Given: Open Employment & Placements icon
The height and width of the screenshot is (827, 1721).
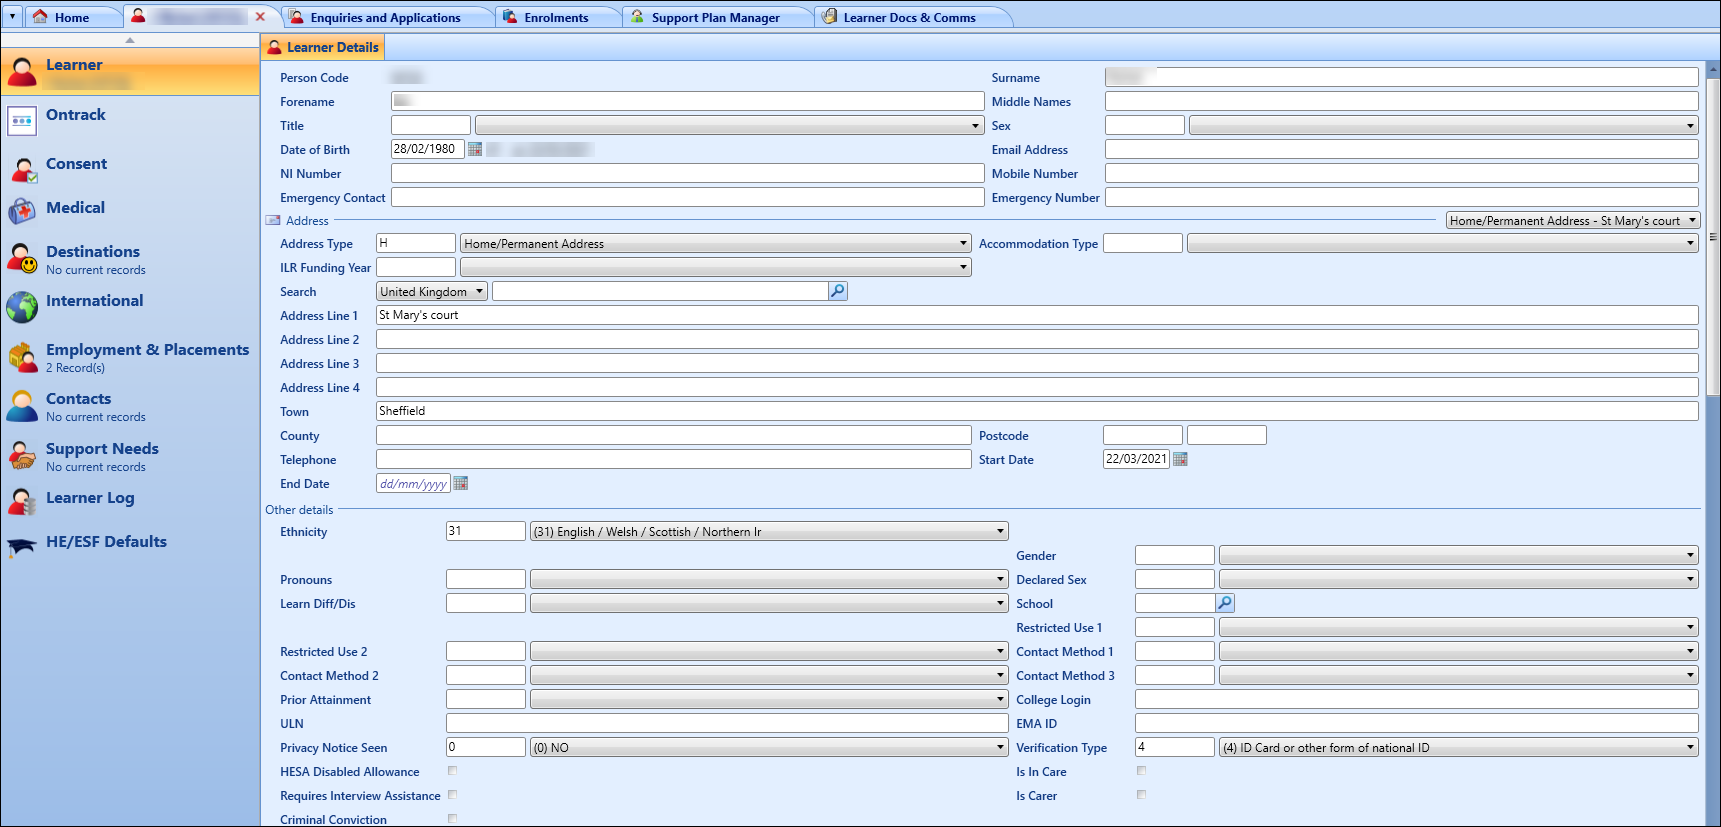Looking at the screenshot, I should [x=22, y=356].
